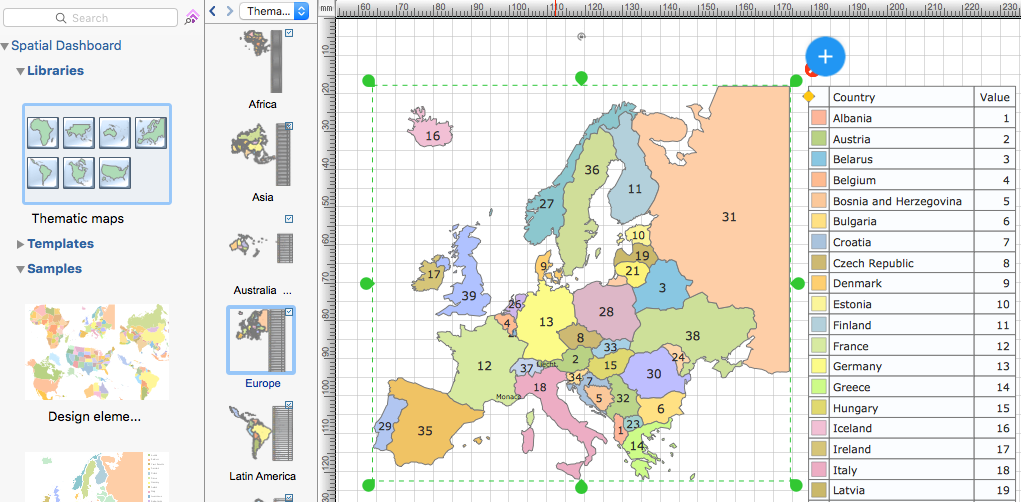Expand the Templates section
1021x502 pixels.
(x=21, y=244)
